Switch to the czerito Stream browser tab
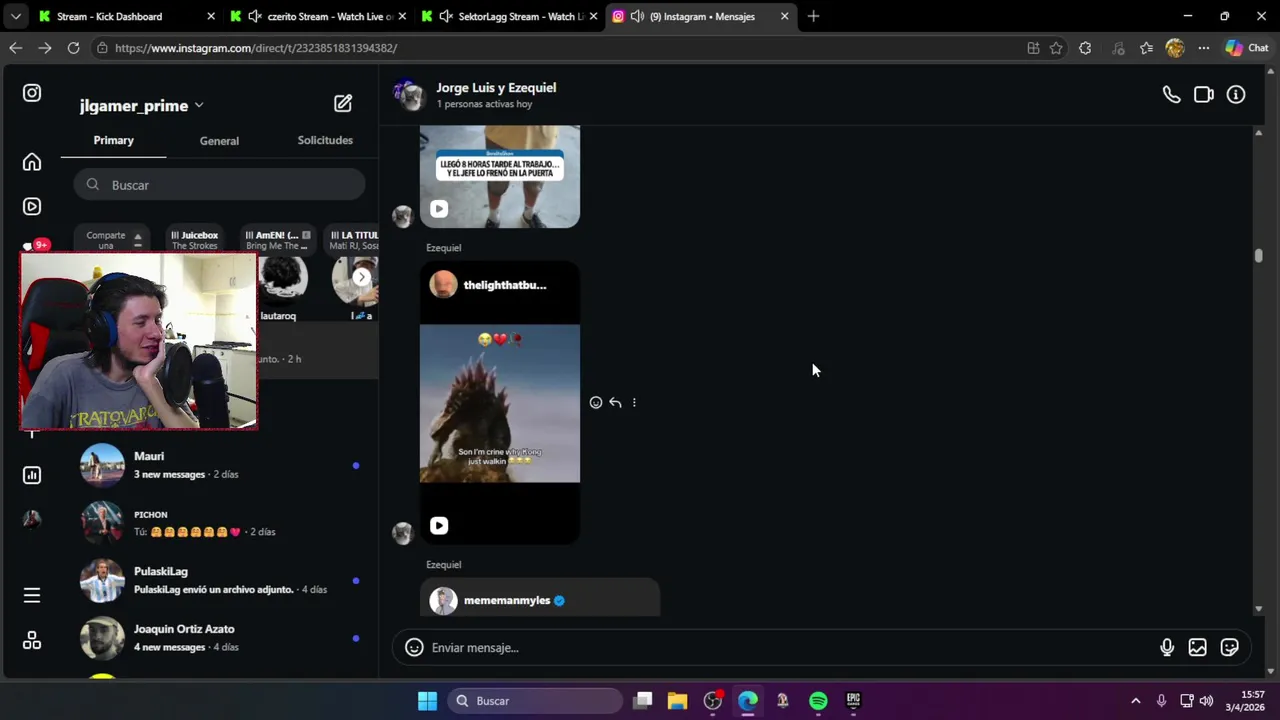The width and height of the screenshot is (1280, 720). [x=319, y=16]
